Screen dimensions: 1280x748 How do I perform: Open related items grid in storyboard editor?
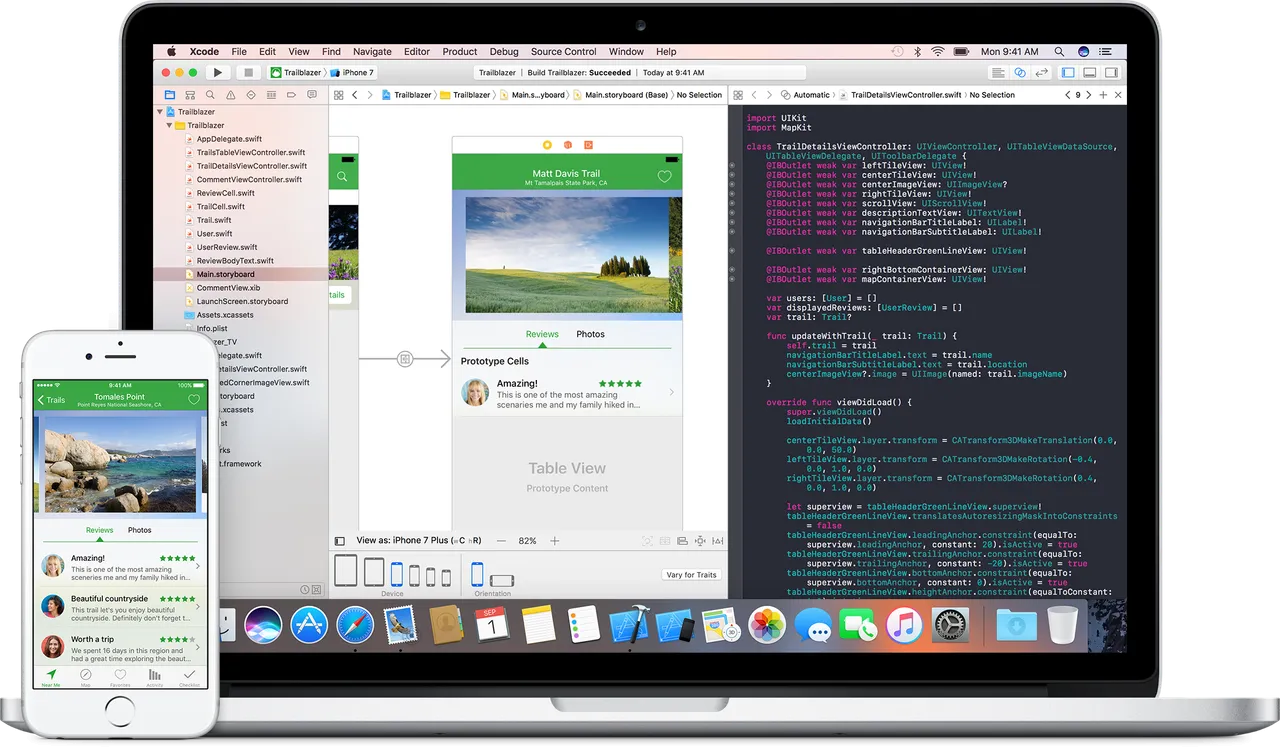tap(338, 95)
